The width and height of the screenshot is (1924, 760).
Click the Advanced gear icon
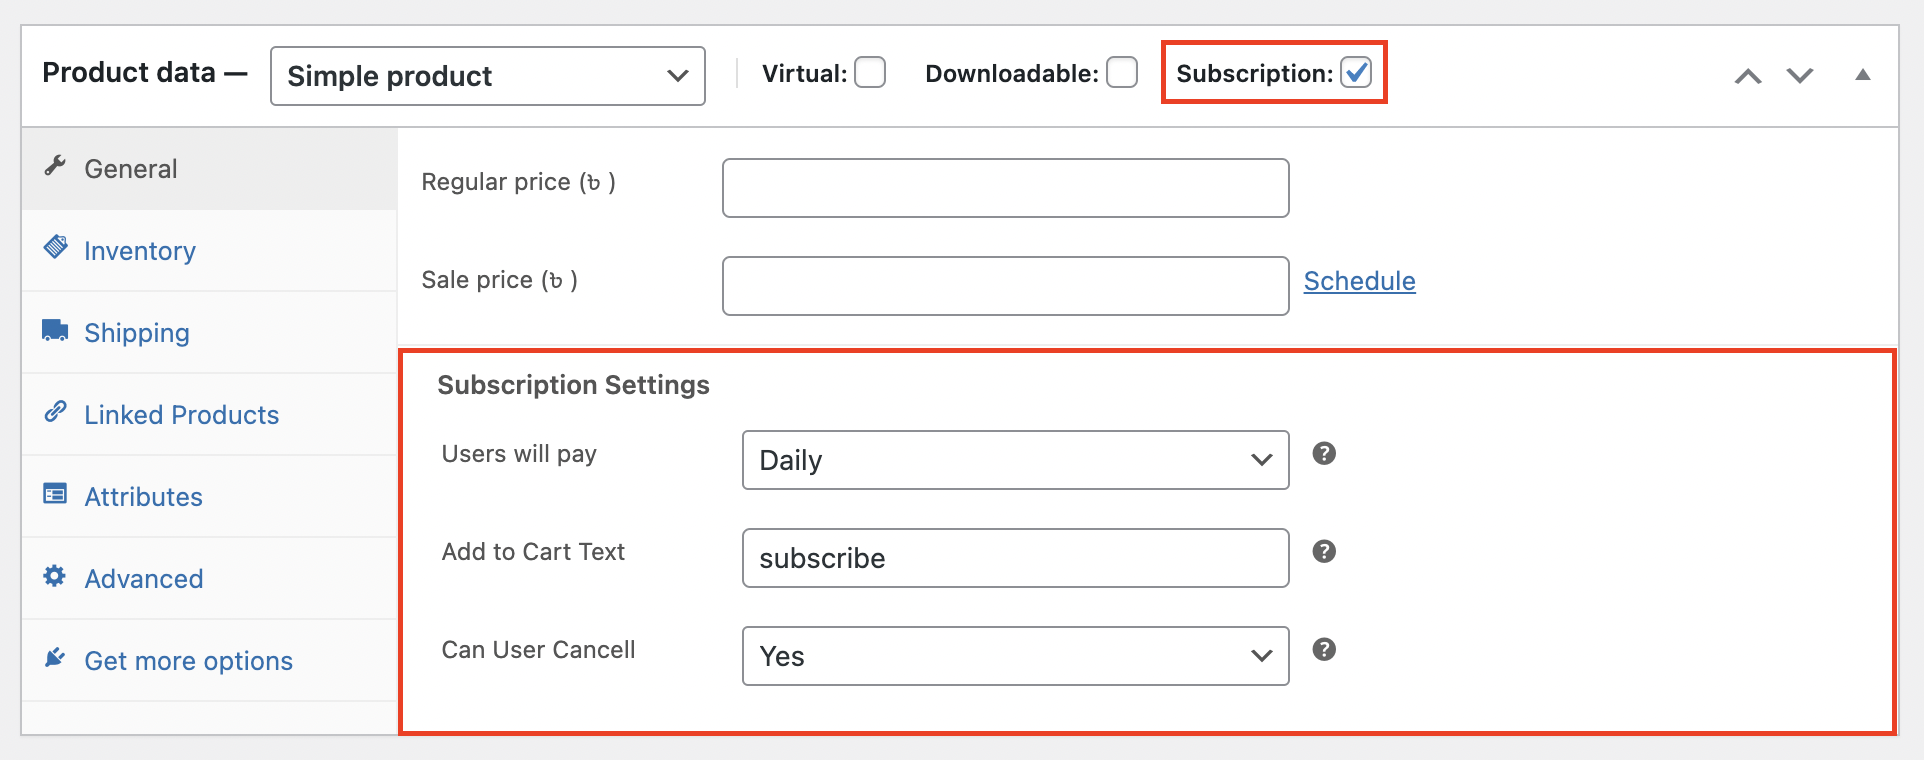pyautogui.click(x=55, y=576)
